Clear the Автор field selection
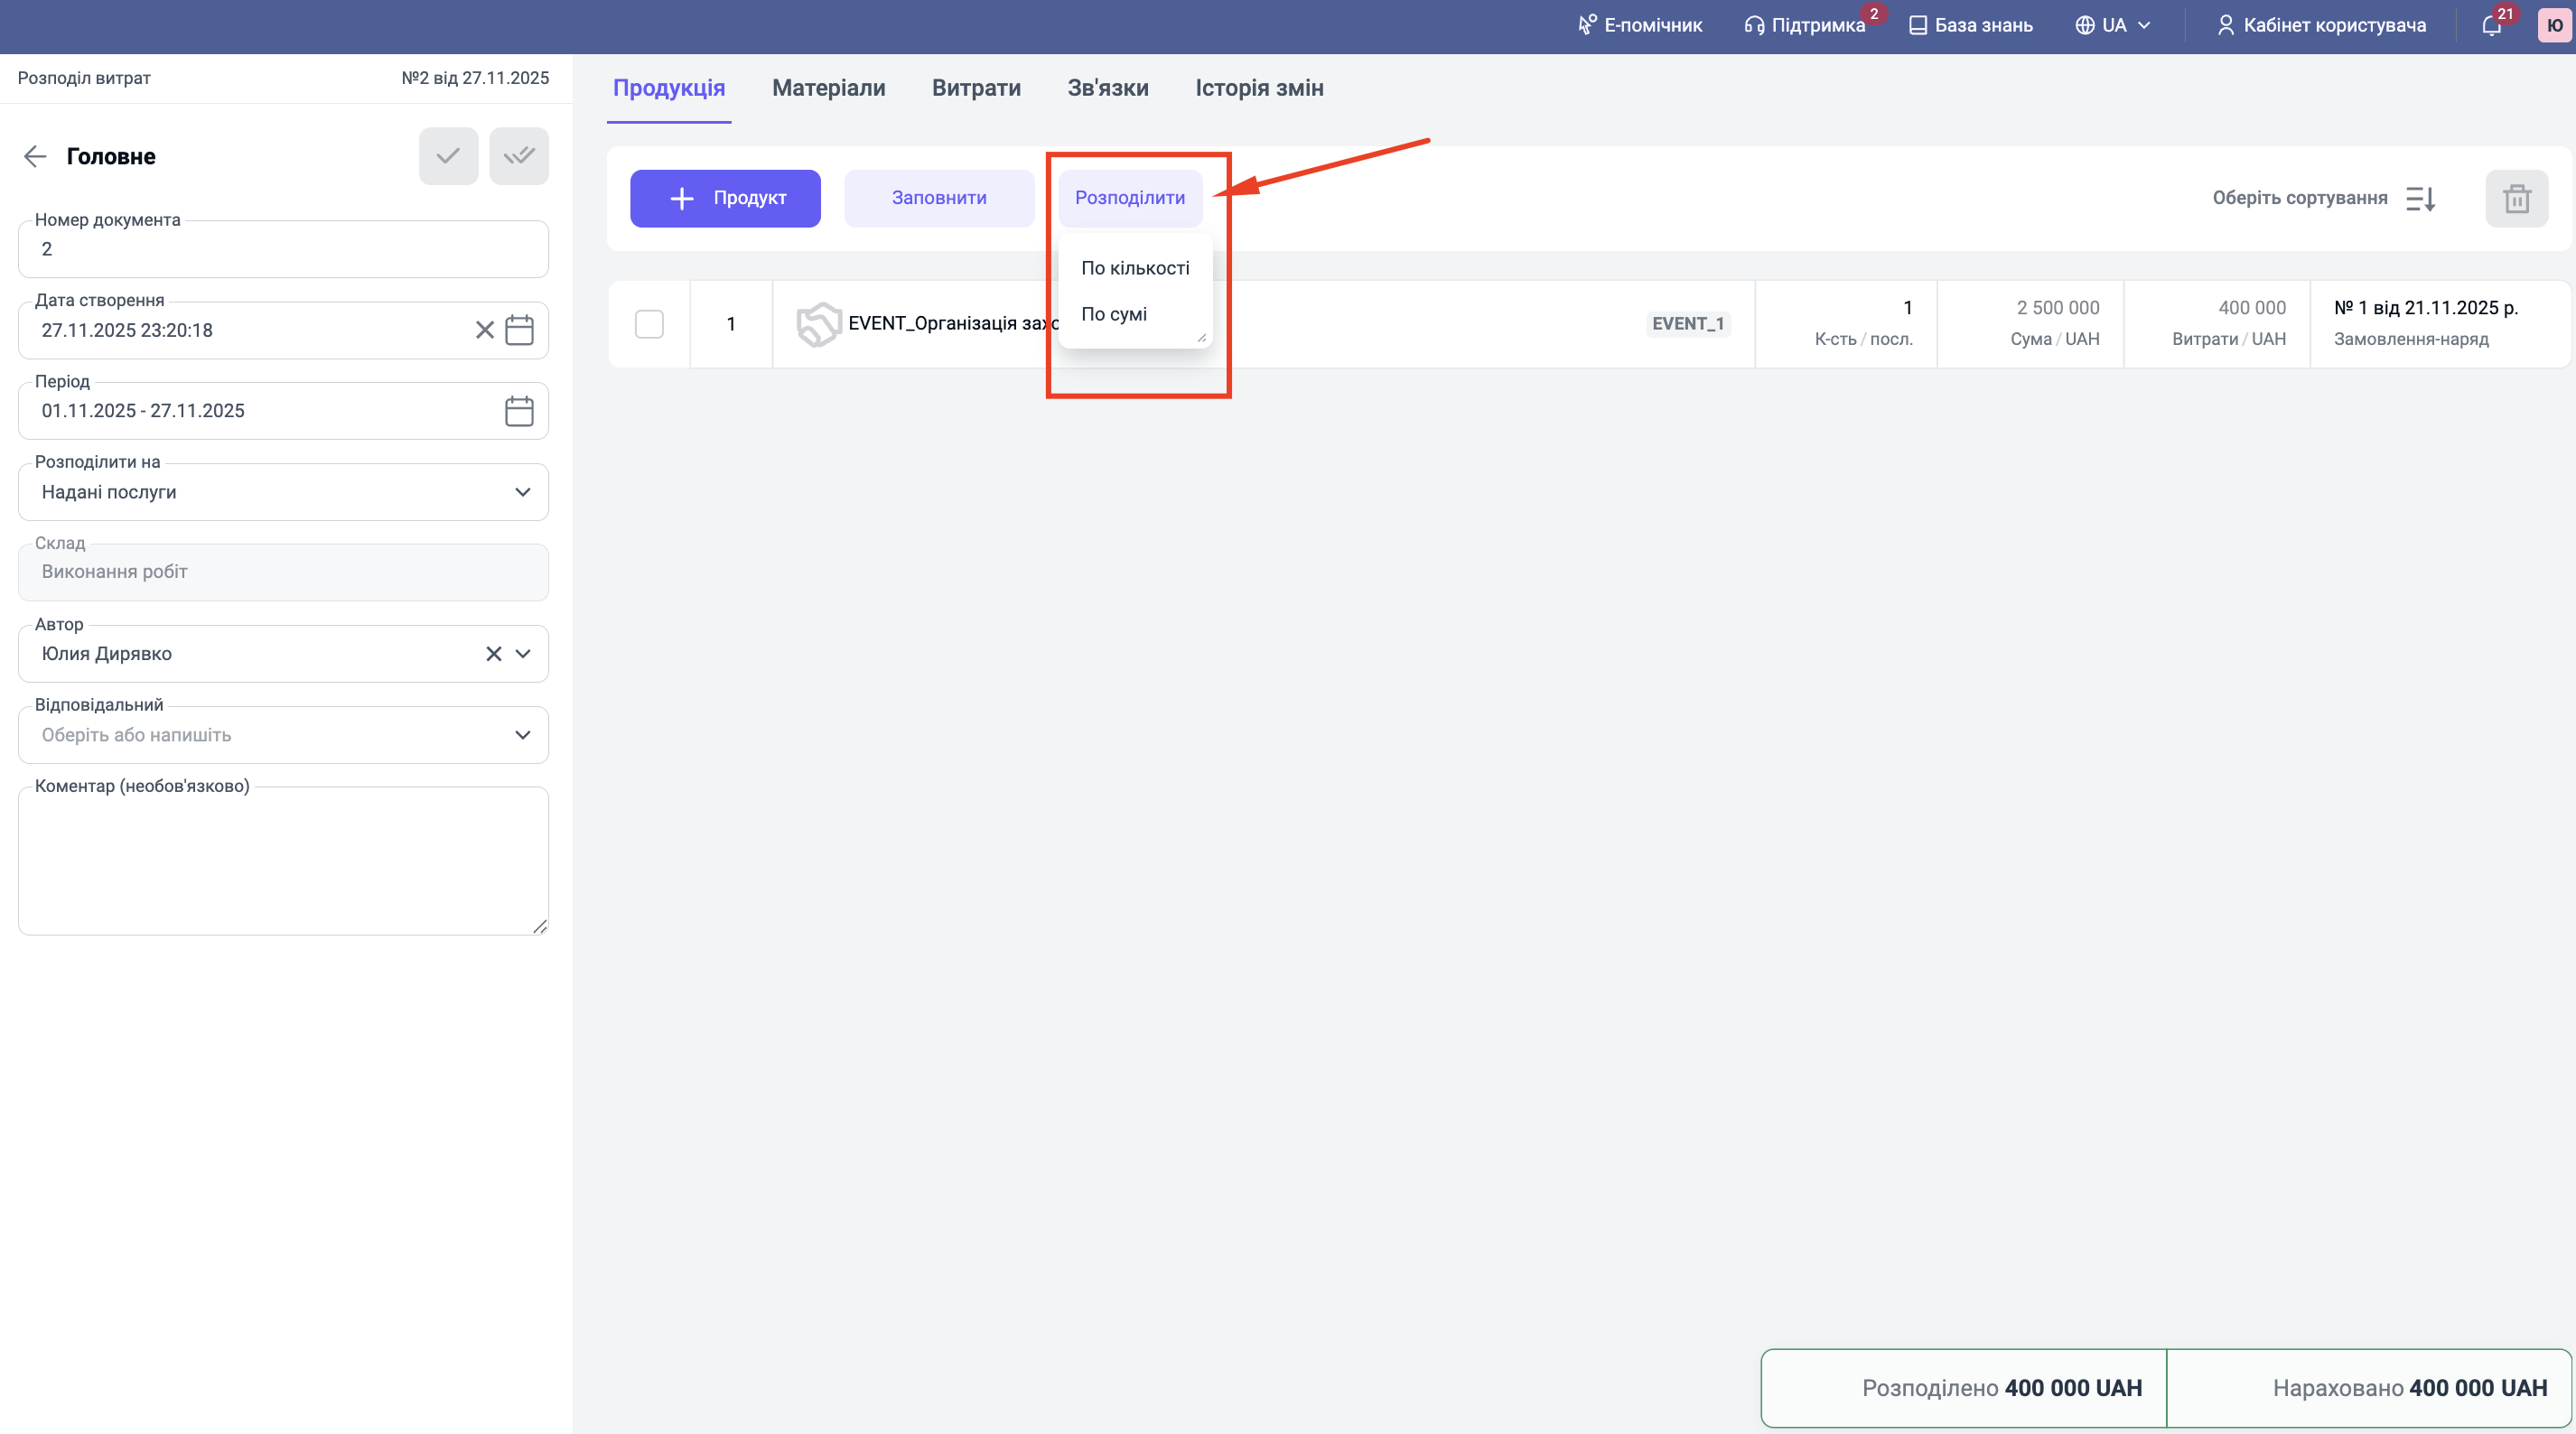2576x1434 pixels. (x=493, y=654)
